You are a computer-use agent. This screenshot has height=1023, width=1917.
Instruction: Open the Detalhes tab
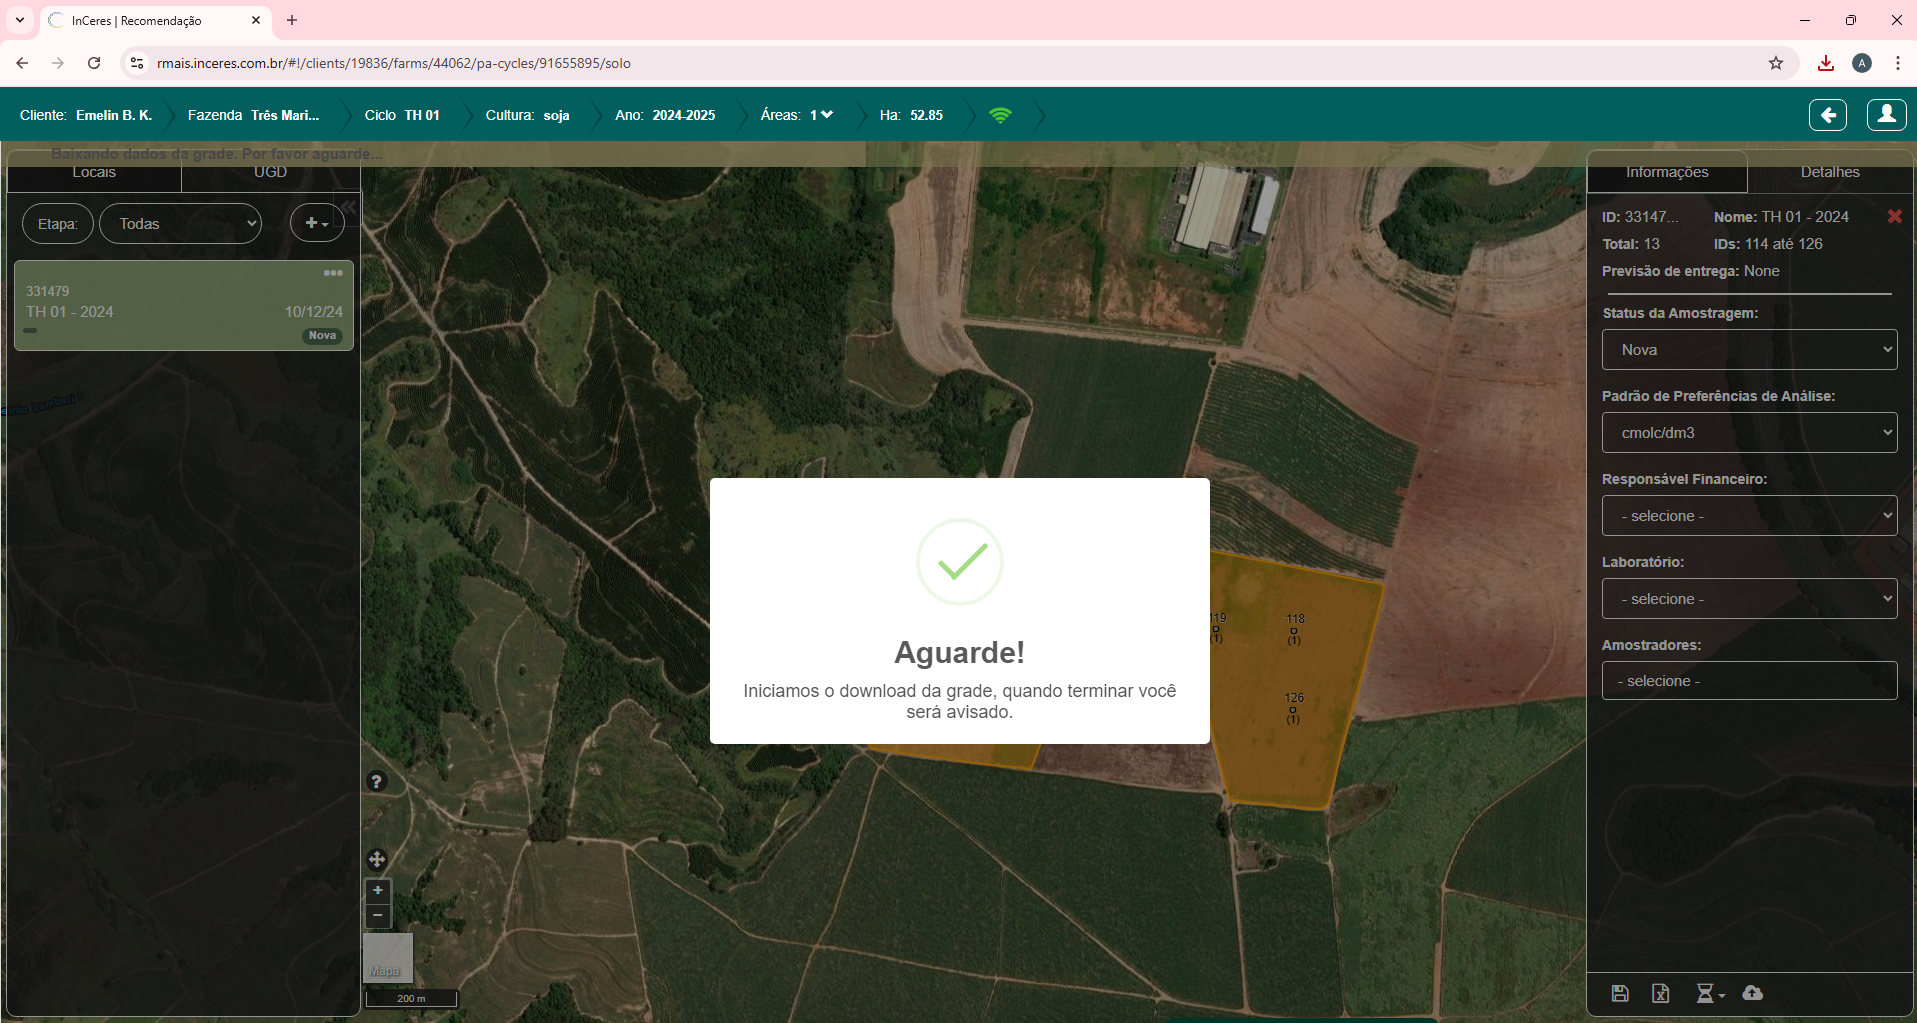click(1830, 172)
